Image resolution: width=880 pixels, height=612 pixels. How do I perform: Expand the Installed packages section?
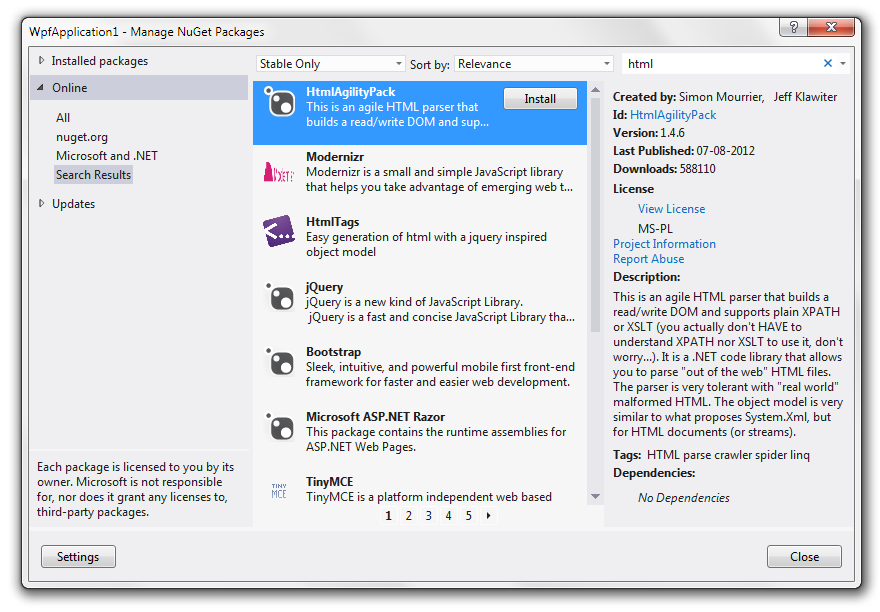click(41, 60)
